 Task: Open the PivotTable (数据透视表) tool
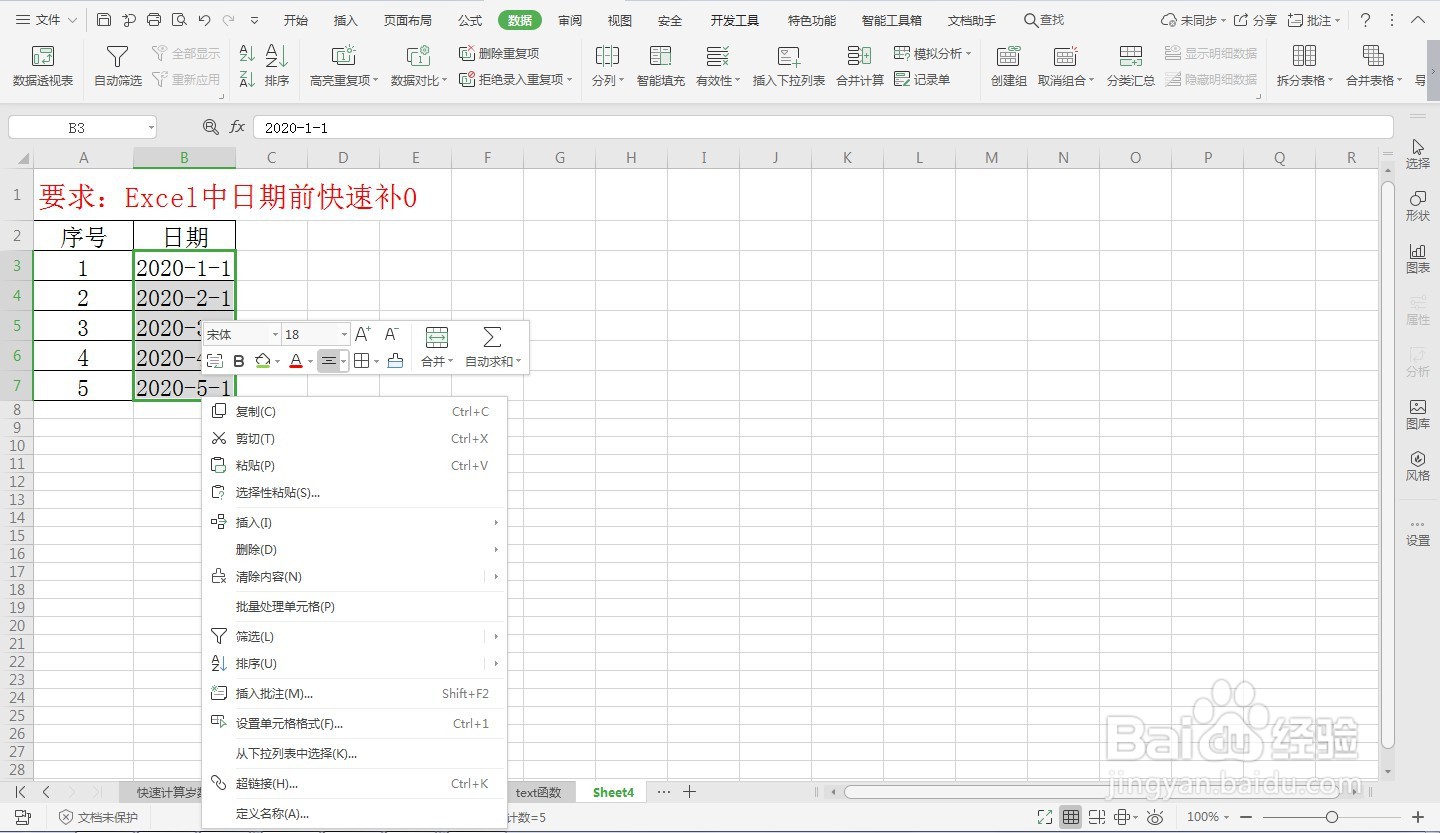(x=43, y=66)
